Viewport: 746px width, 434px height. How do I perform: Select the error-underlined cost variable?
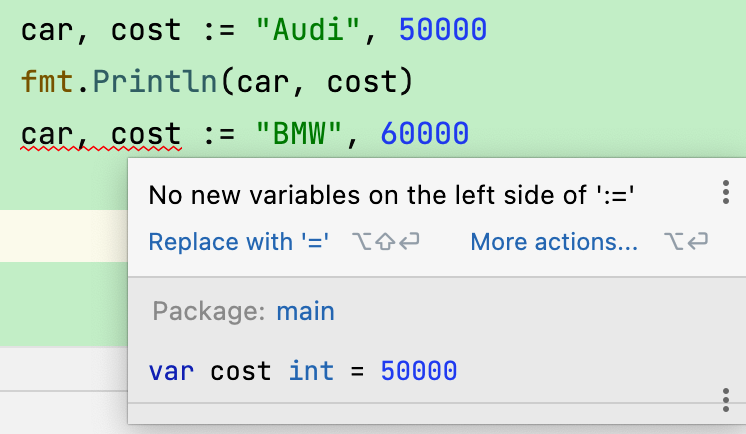(146, 134)
